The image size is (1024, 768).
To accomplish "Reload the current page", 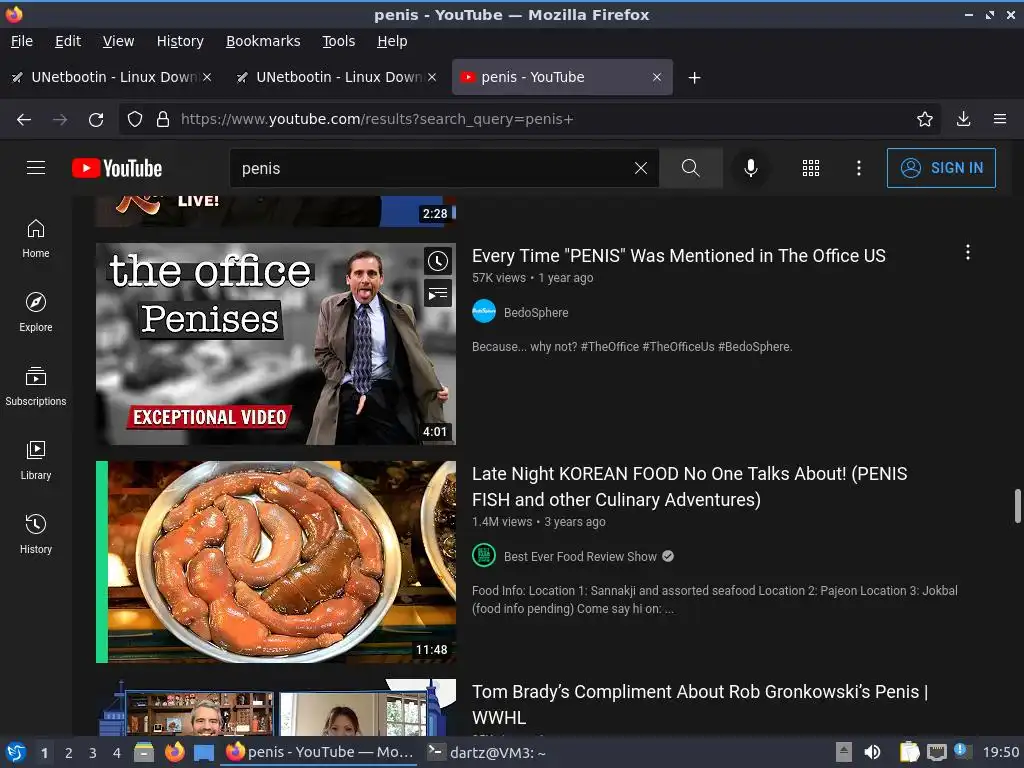I will click(96, 120).
